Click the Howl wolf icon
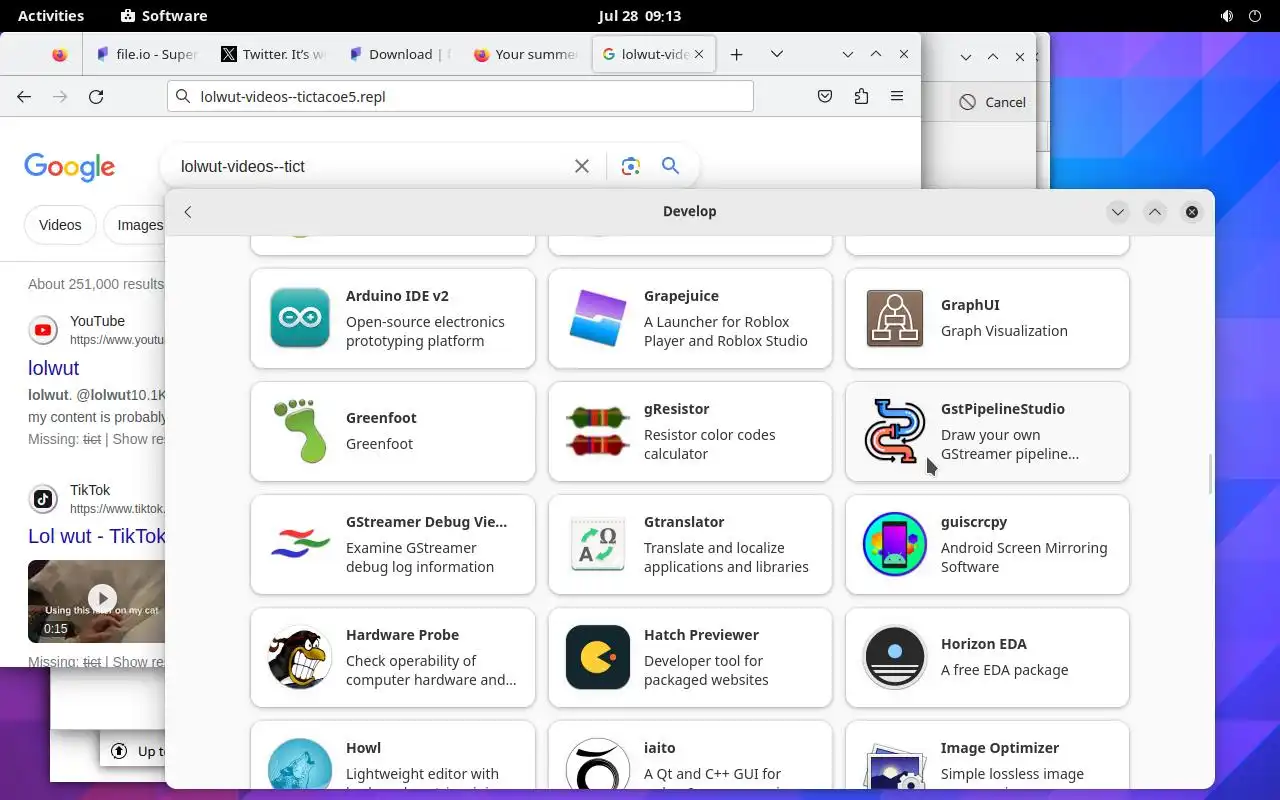 tap(300, 764)
